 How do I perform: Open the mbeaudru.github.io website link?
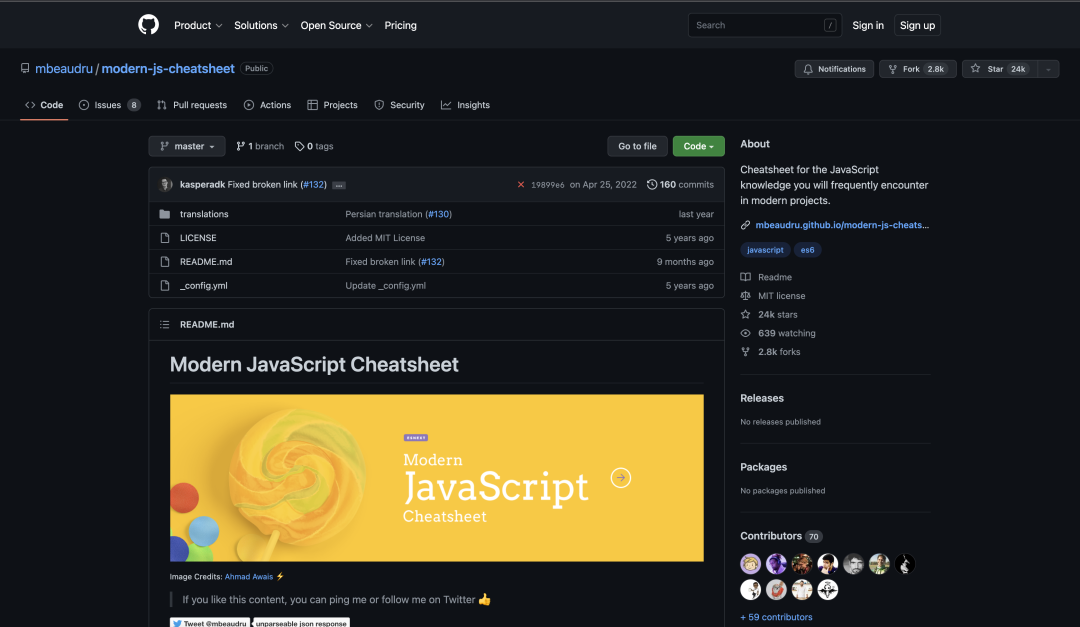coord(842,225)
